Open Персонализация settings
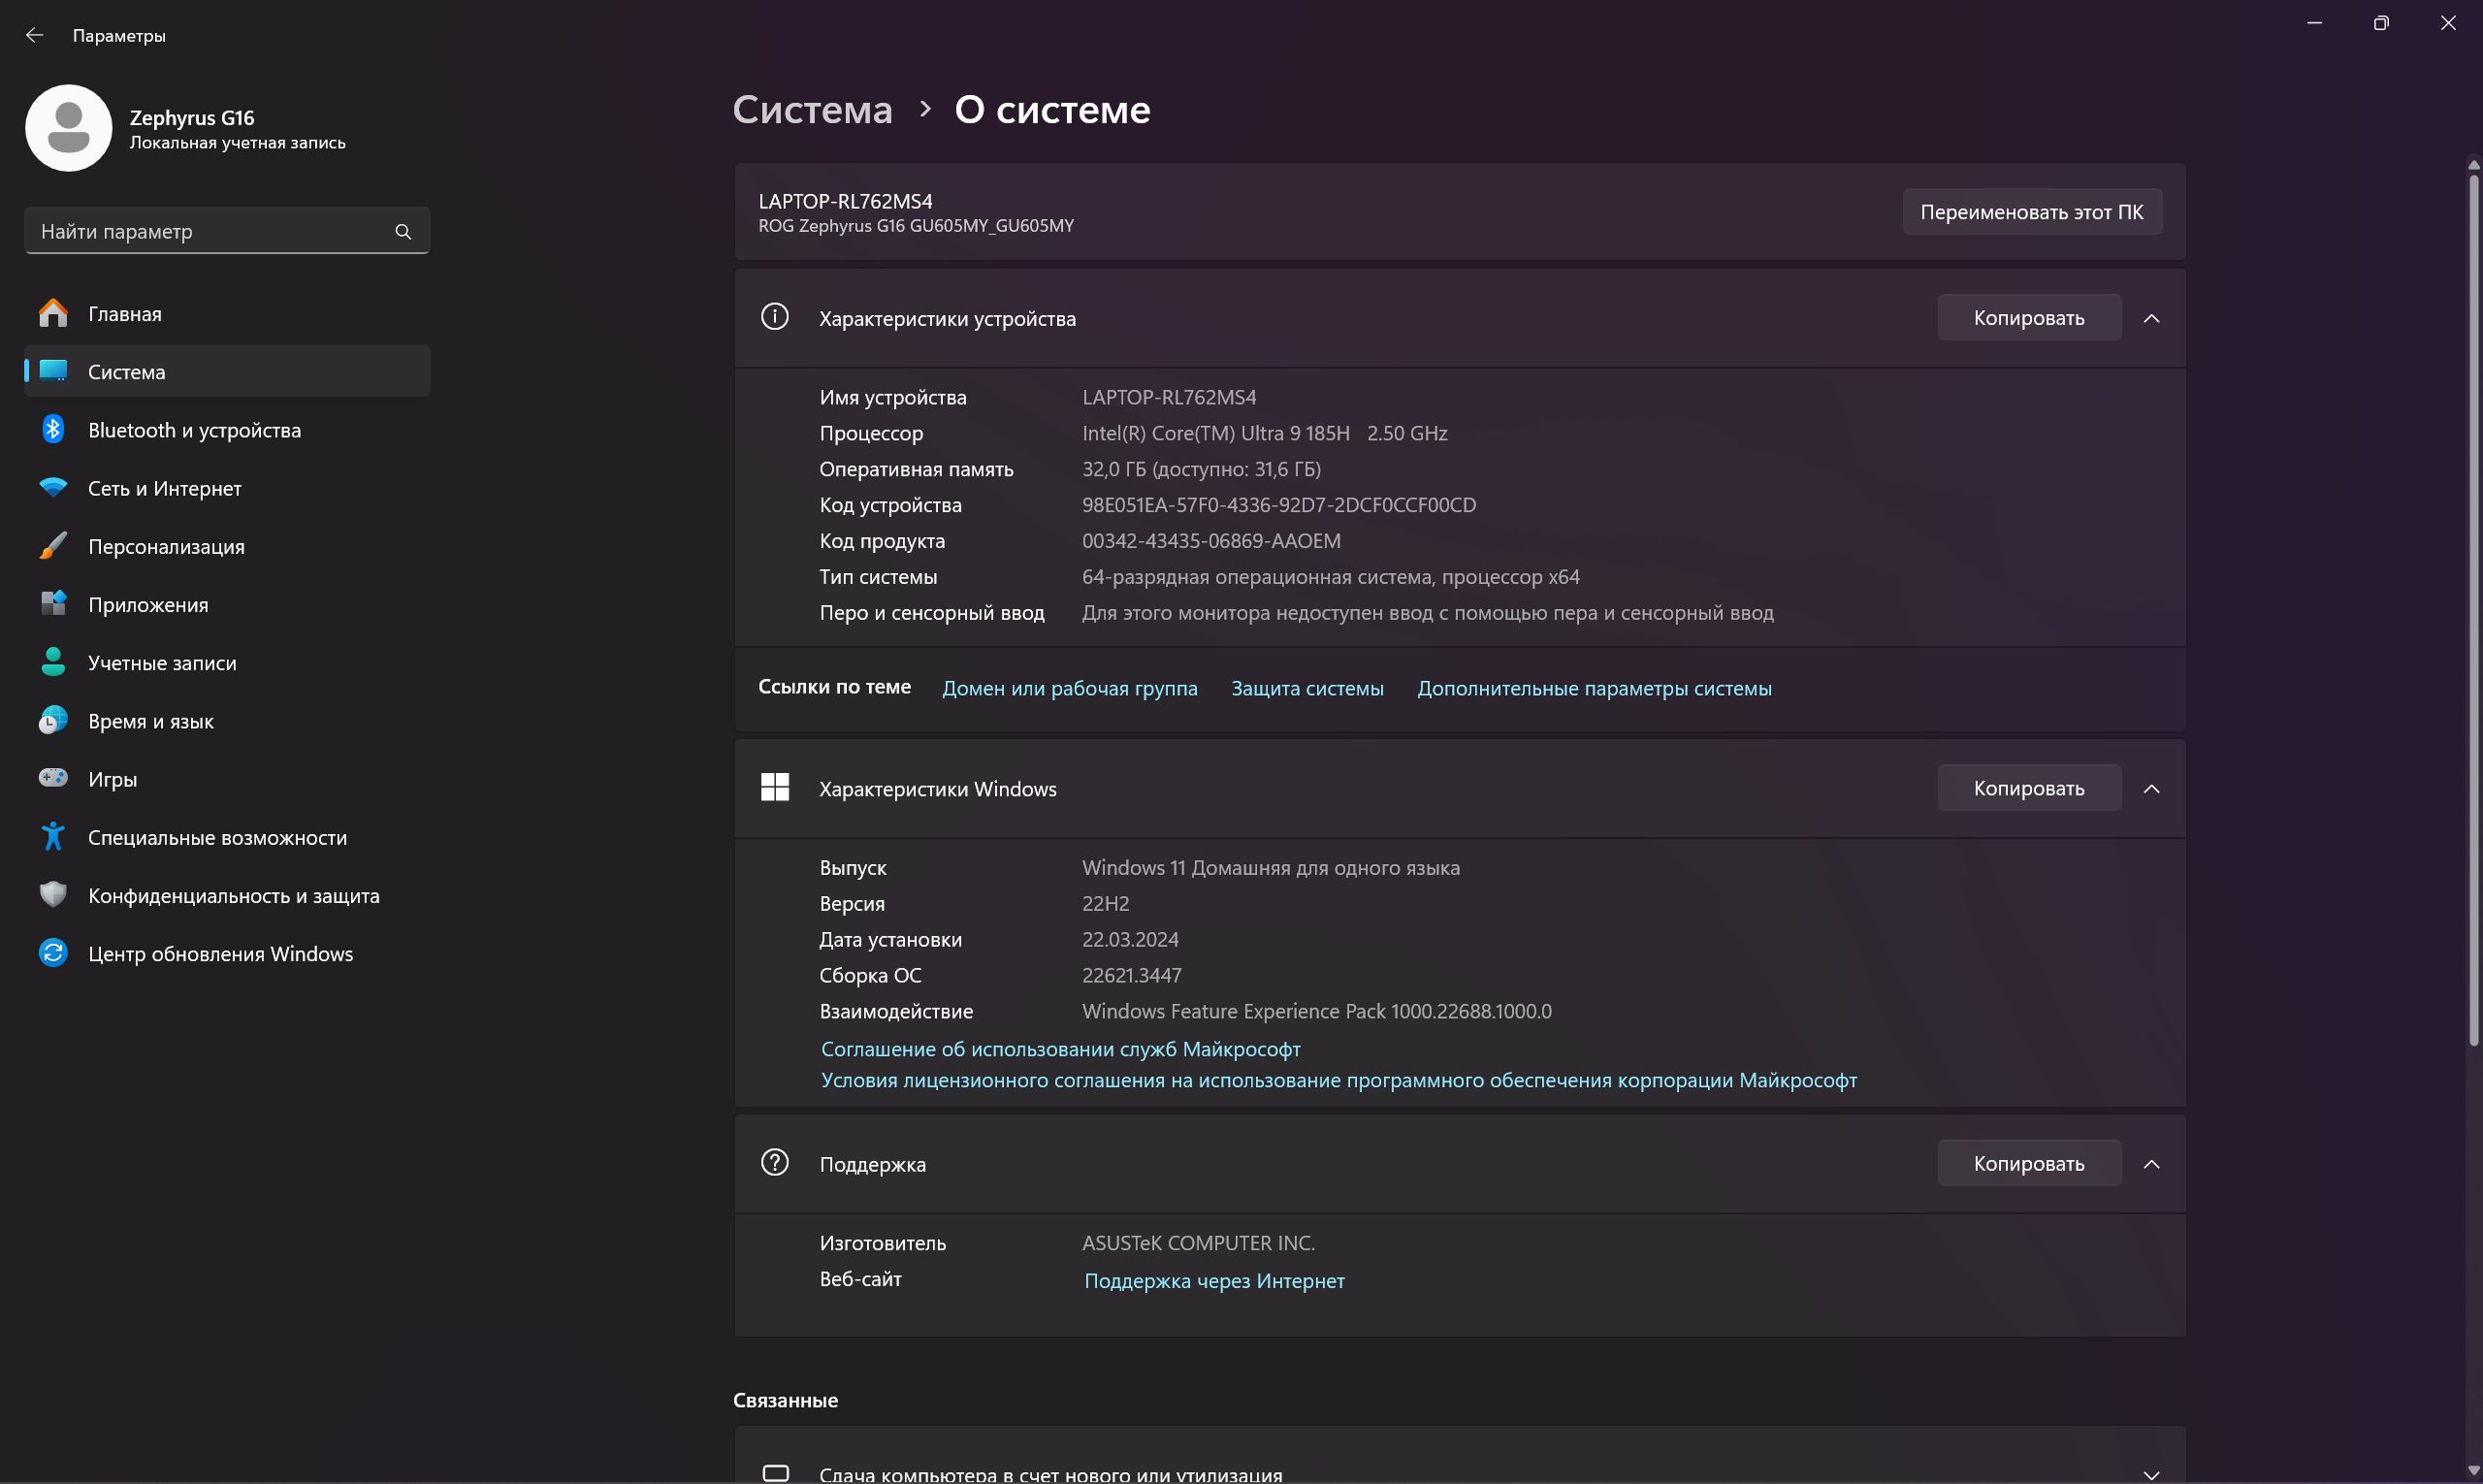Viewport: 2483px width, 1484px height. point(227,546)
